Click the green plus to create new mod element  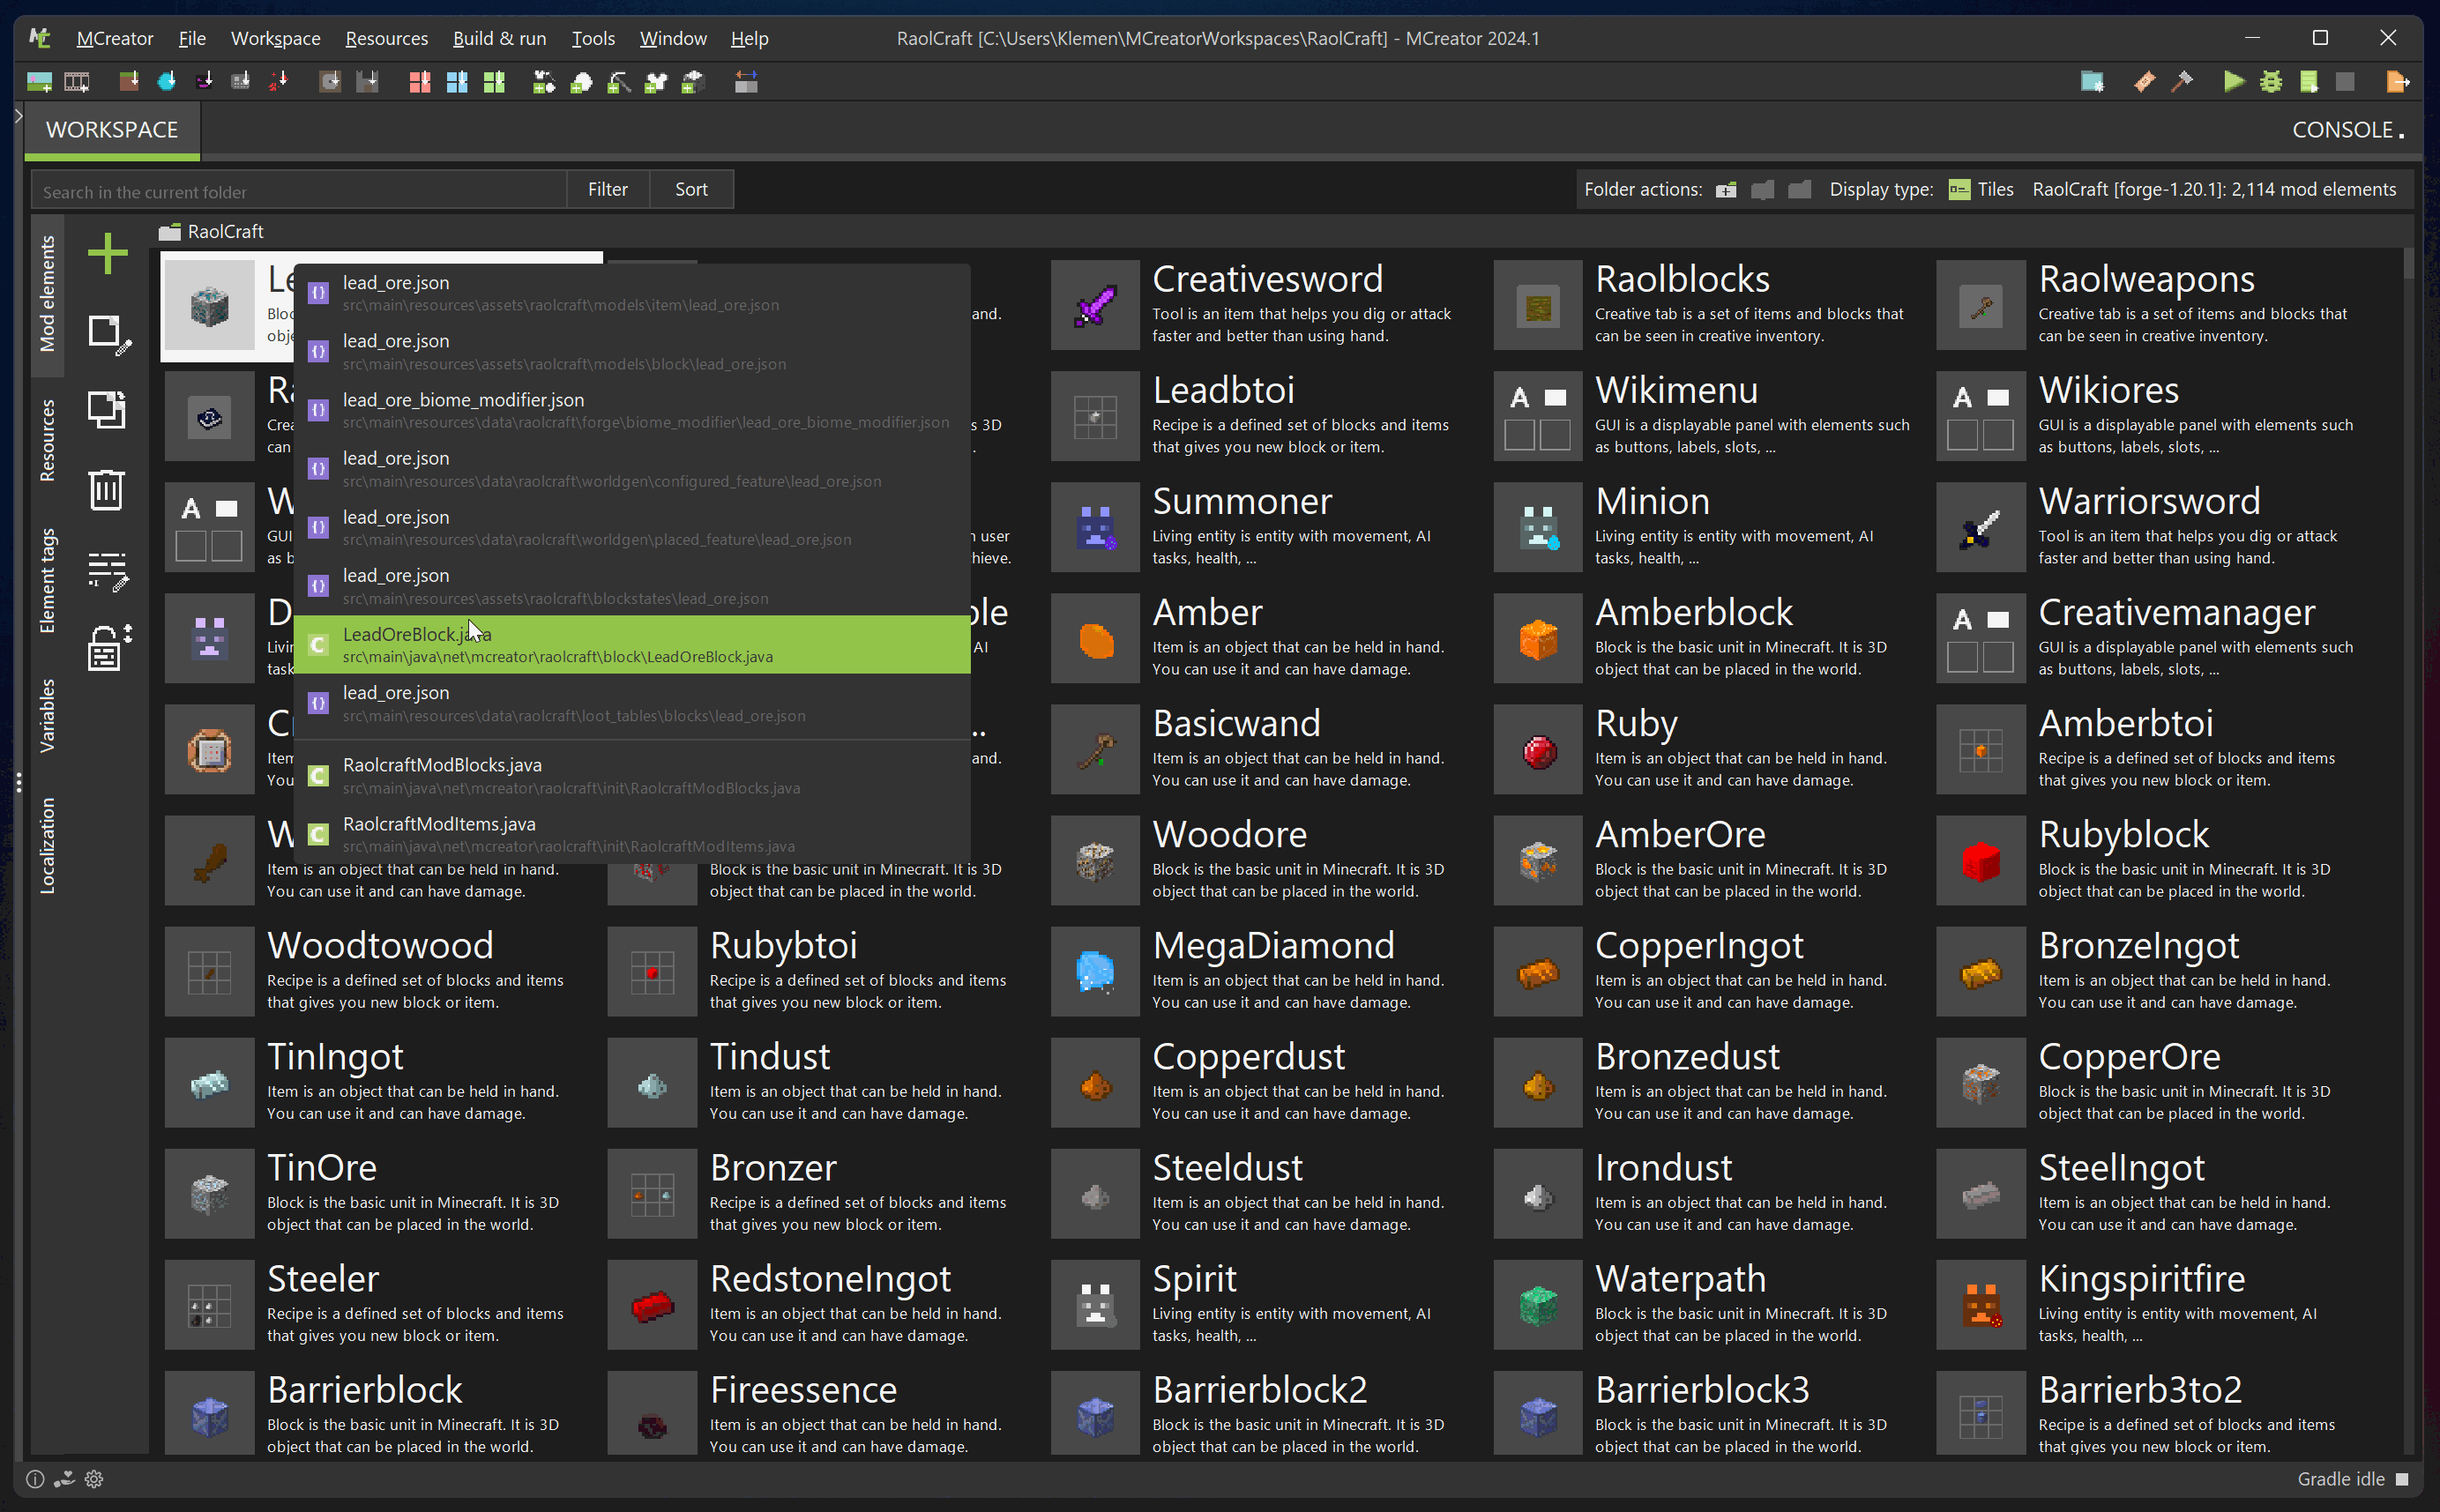(x=107, y=252)
